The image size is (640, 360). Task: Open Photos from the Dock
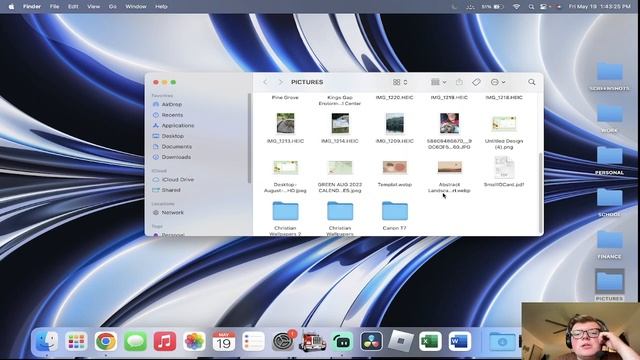tap(194, 341)
